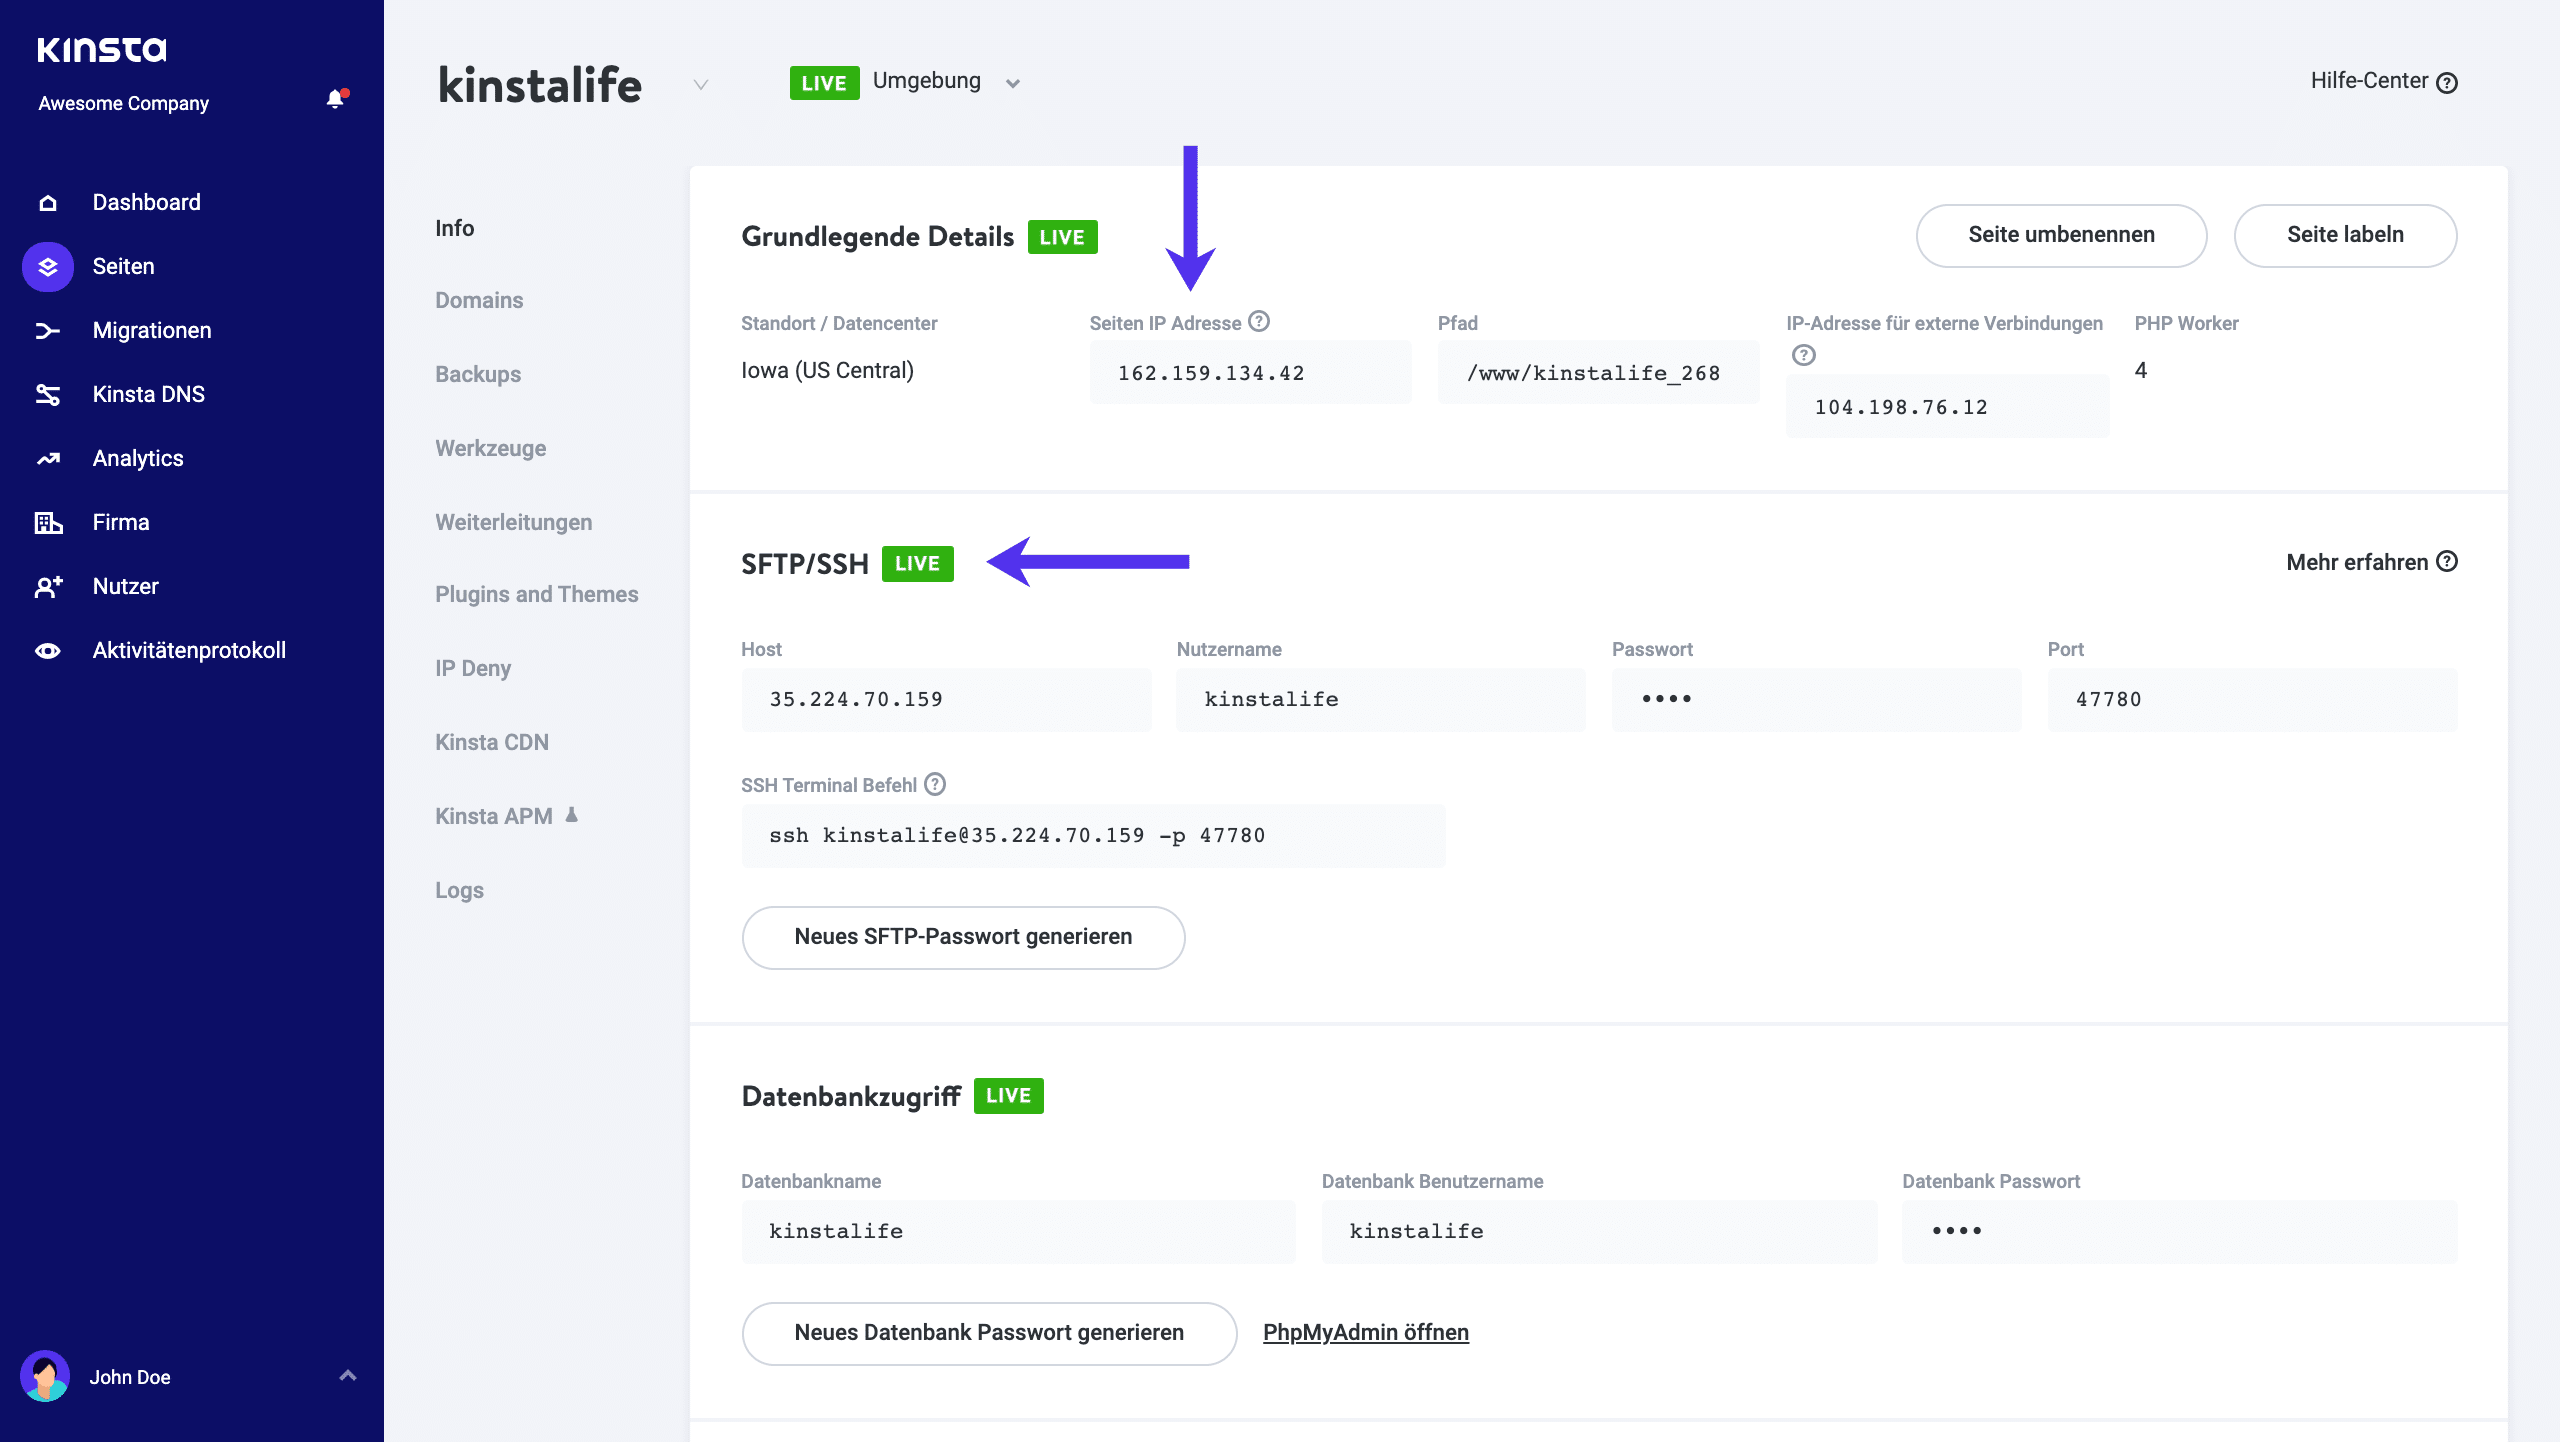The width and height of the screenshot is (2560, 1442).
Task: Click Neues SFTP-Passwort generieren
Action: (x=962, y=937)
